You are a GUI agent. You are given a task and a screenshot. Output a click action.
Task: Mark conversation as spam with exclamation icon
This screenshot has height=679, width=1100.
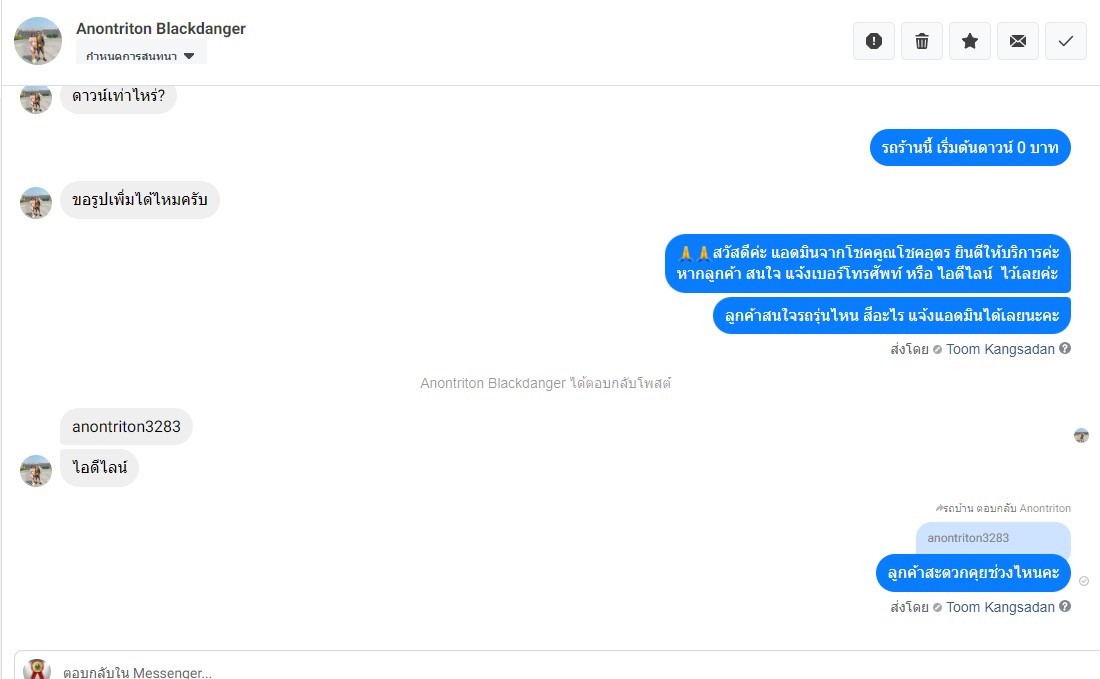[x=873, y=41]
